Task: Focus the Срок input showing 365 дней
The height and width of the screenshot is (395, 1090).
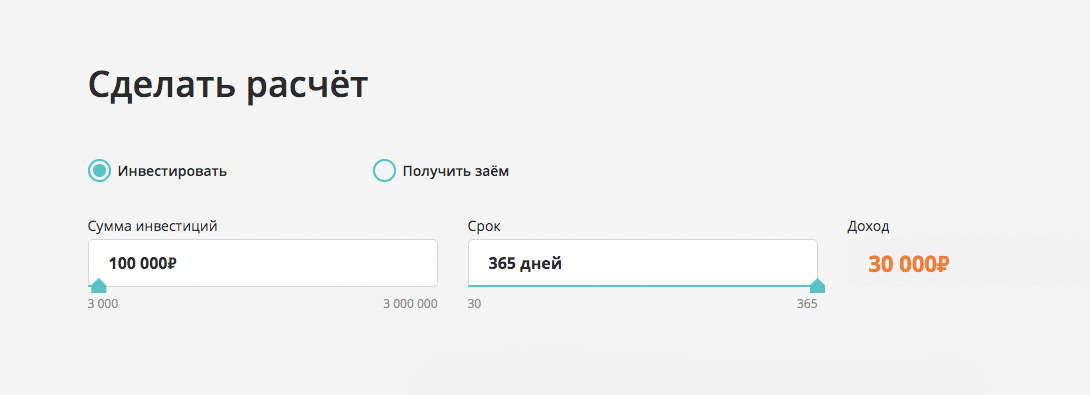Action: [x=642, y=263]
